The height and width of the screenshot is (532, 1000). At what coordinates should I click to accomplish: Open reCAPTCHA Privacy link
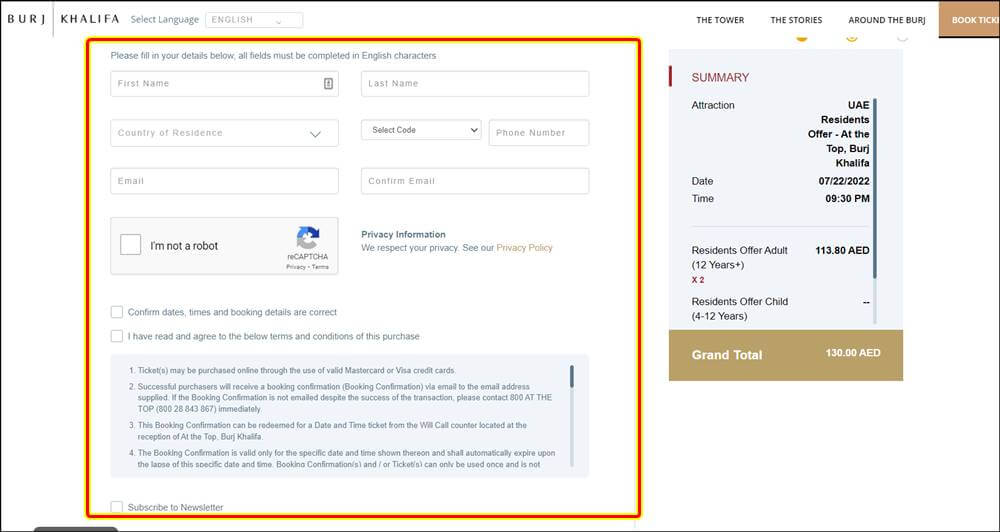296,267
